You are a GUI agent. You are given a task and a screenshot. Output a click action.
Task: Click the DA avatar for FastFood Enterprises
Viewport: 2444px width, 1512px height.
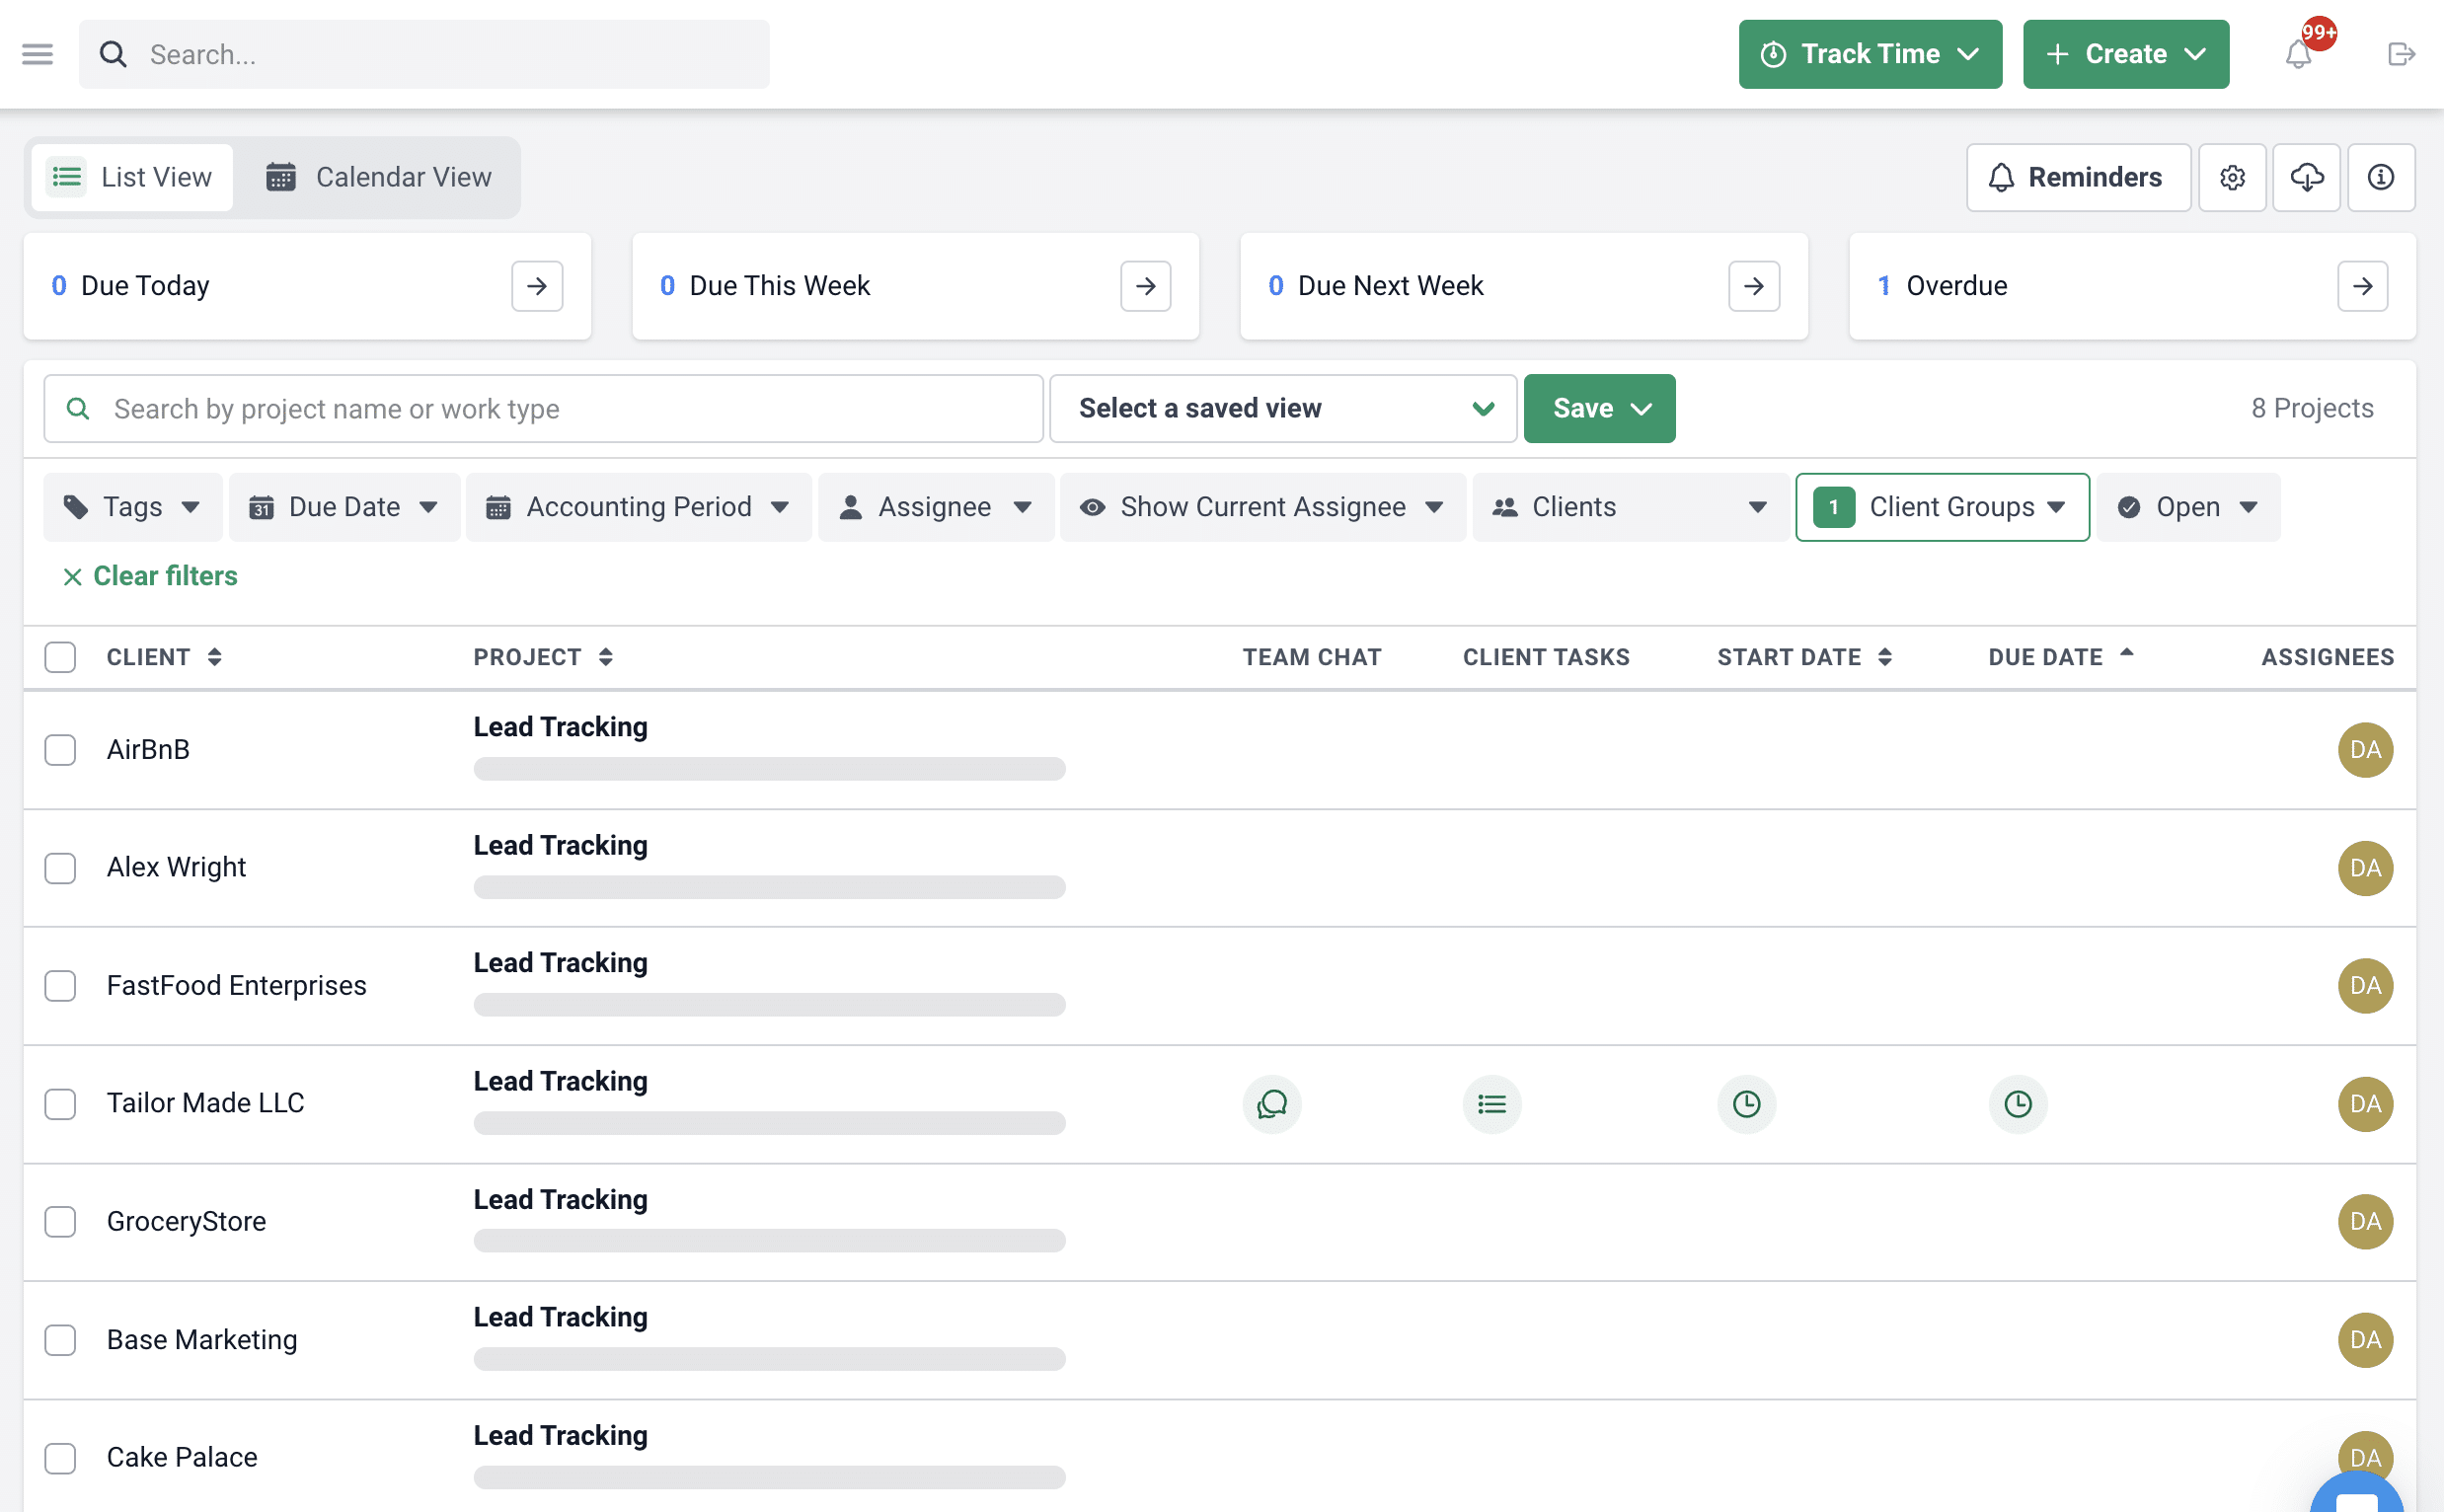tap(2365, 986)
